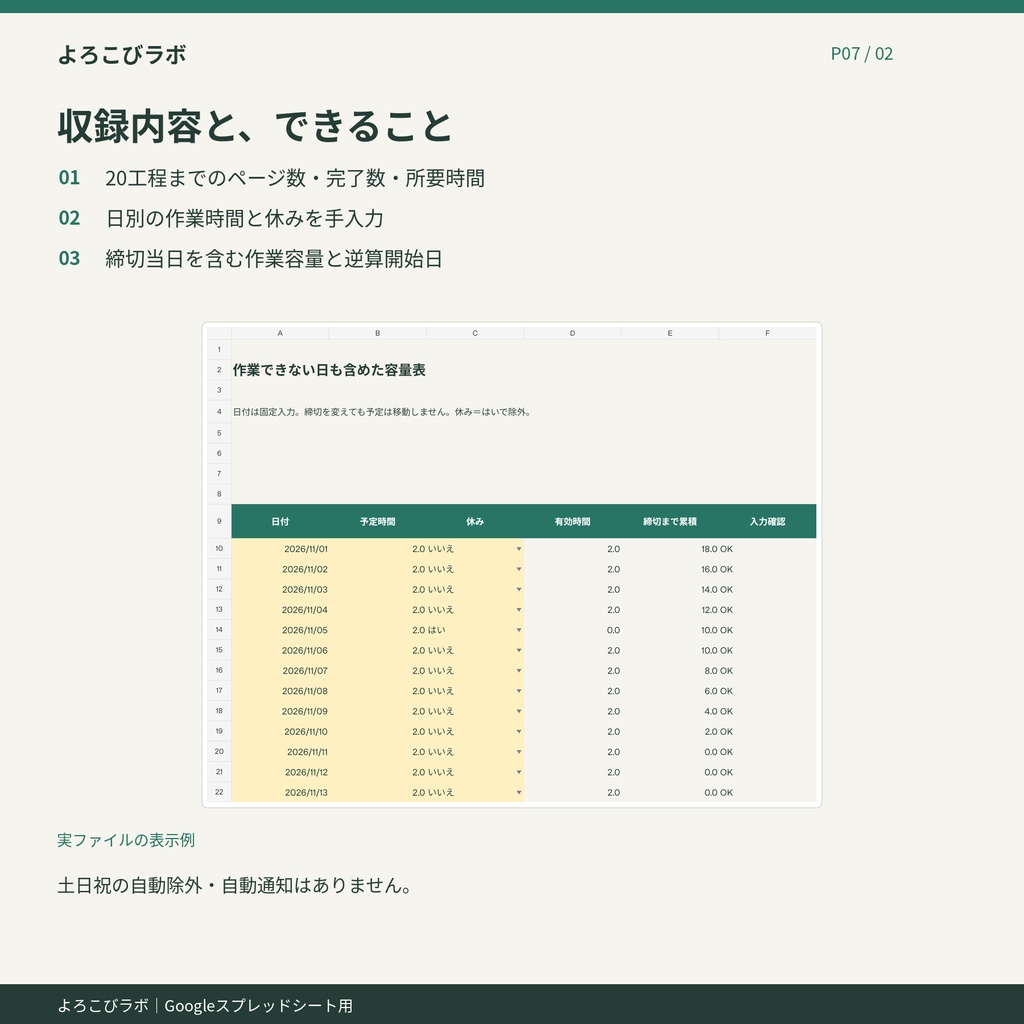
Task: Open the 休み dropdown arrow for 2026/11/12
Action: click(x=519, y=772)
